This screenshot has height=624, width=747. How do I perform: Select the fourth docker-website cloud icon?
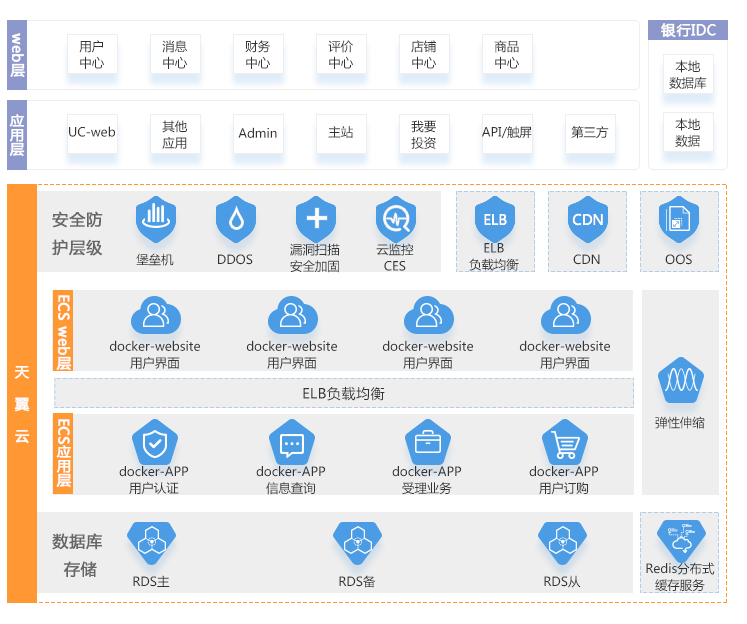click(565, 315)
